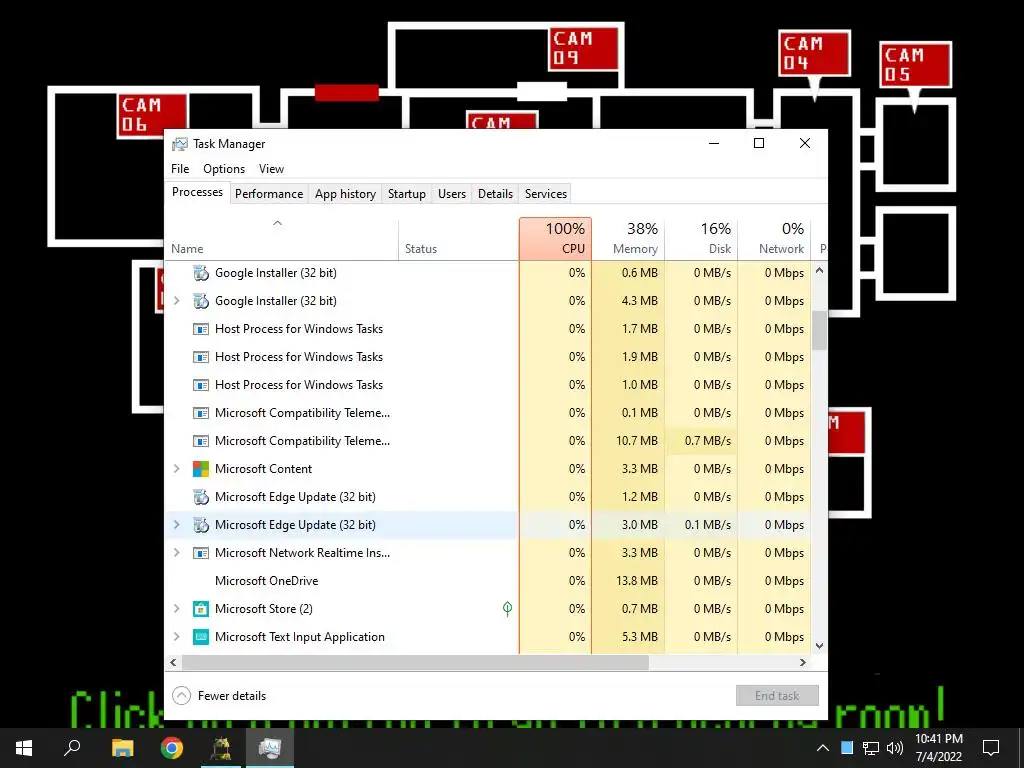Click the vertical scrollbar up arrow

820,270
